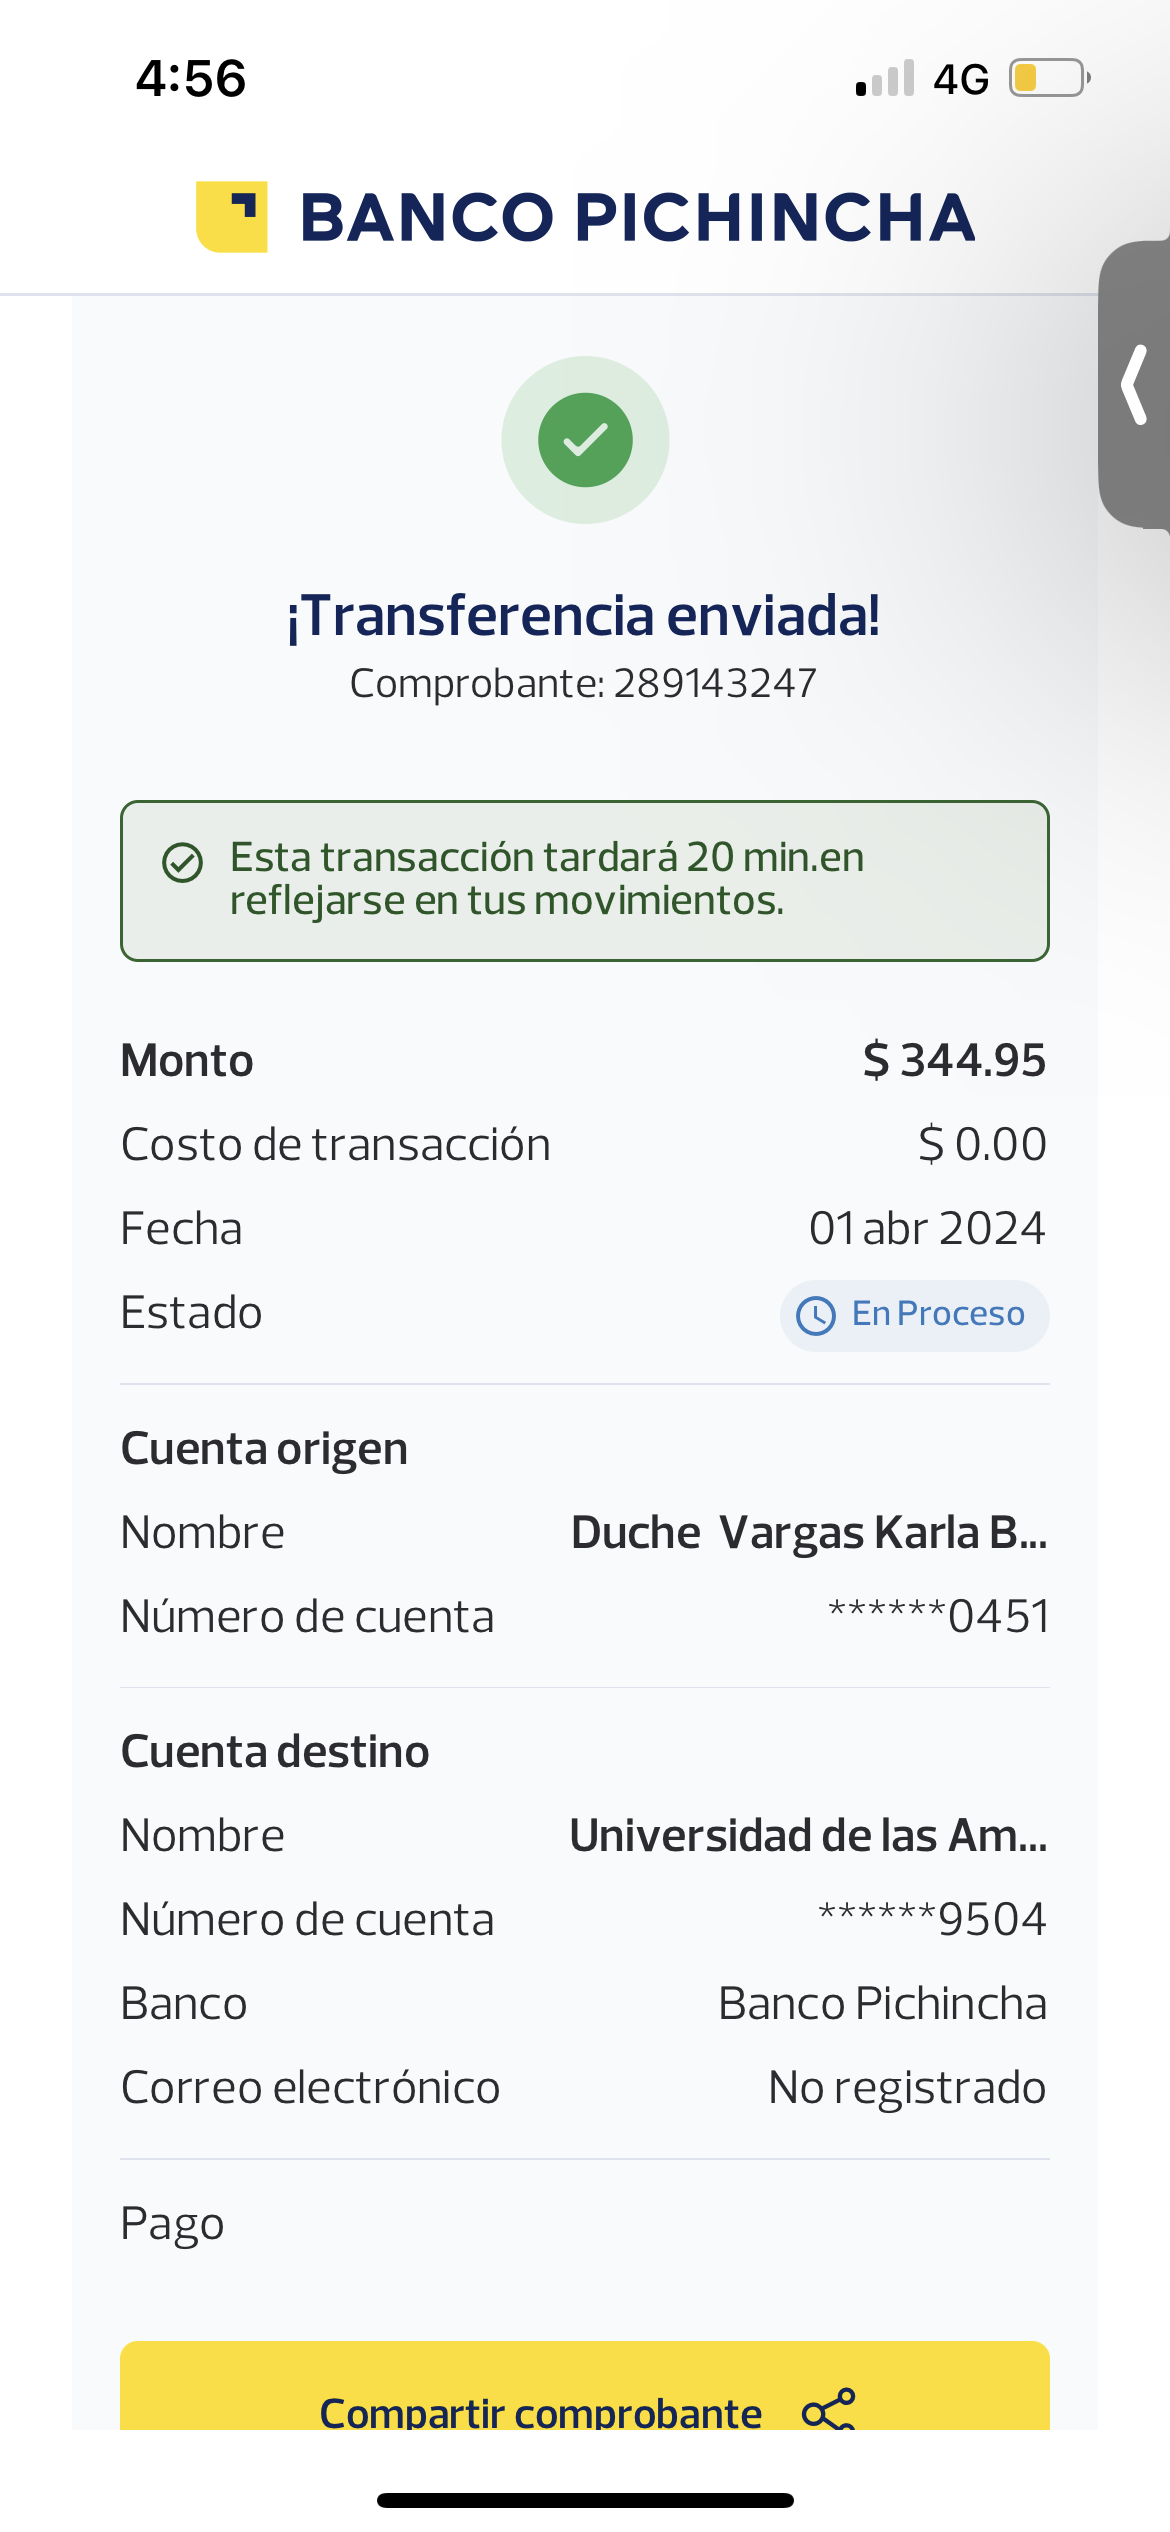Select the Comprobante number 289143247

click(714, 684)
